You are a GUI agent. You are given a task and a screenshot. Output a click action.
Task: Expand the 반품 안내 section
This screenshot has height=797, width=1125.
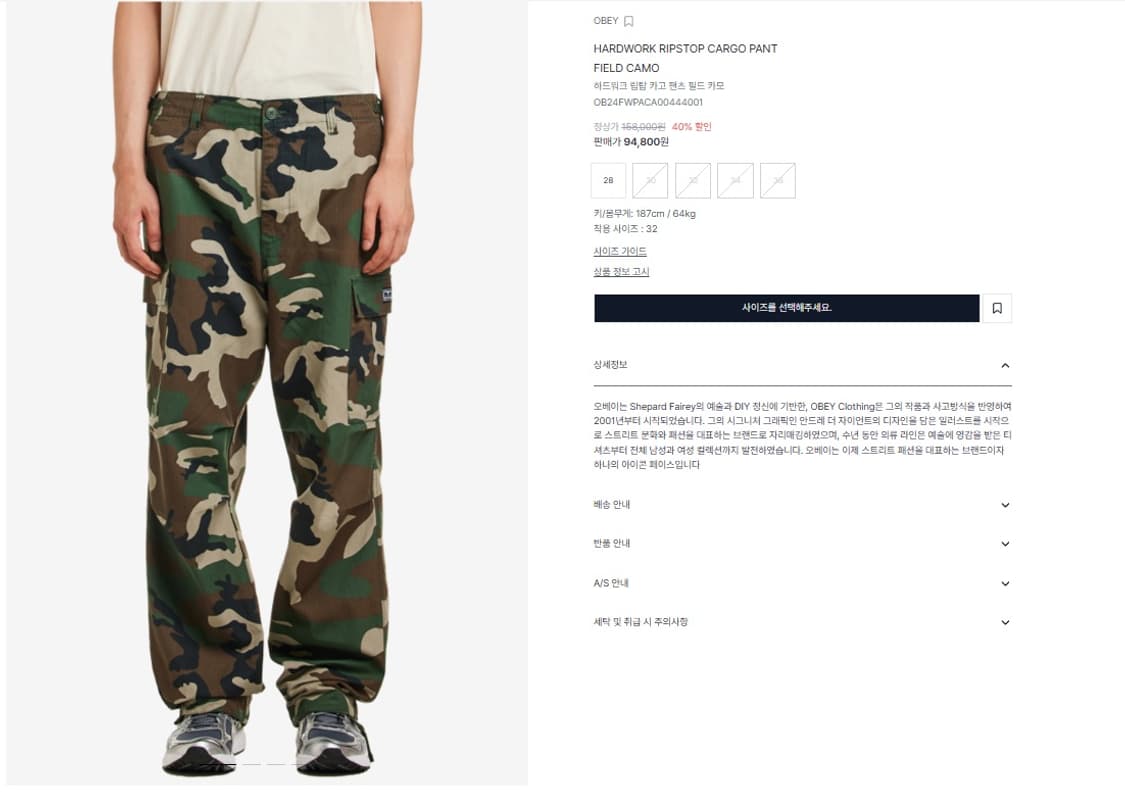pyautogui.click(x=802, y=543)
